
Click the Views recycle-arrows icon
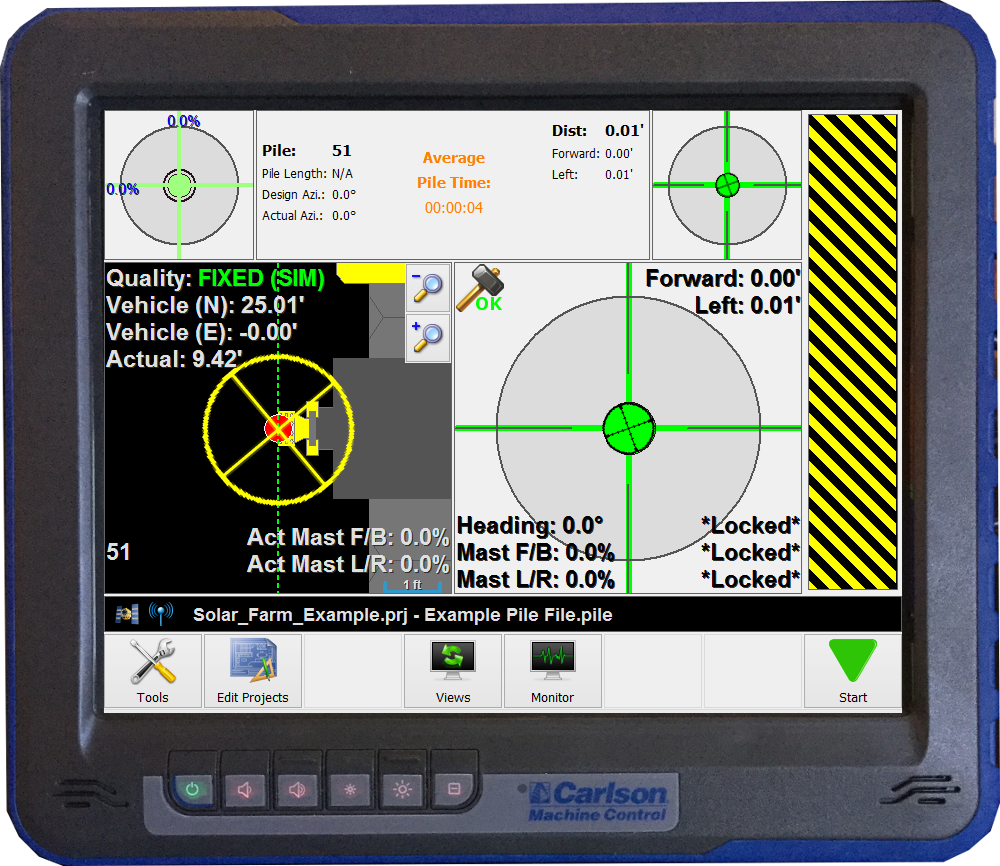coord(452,659)
